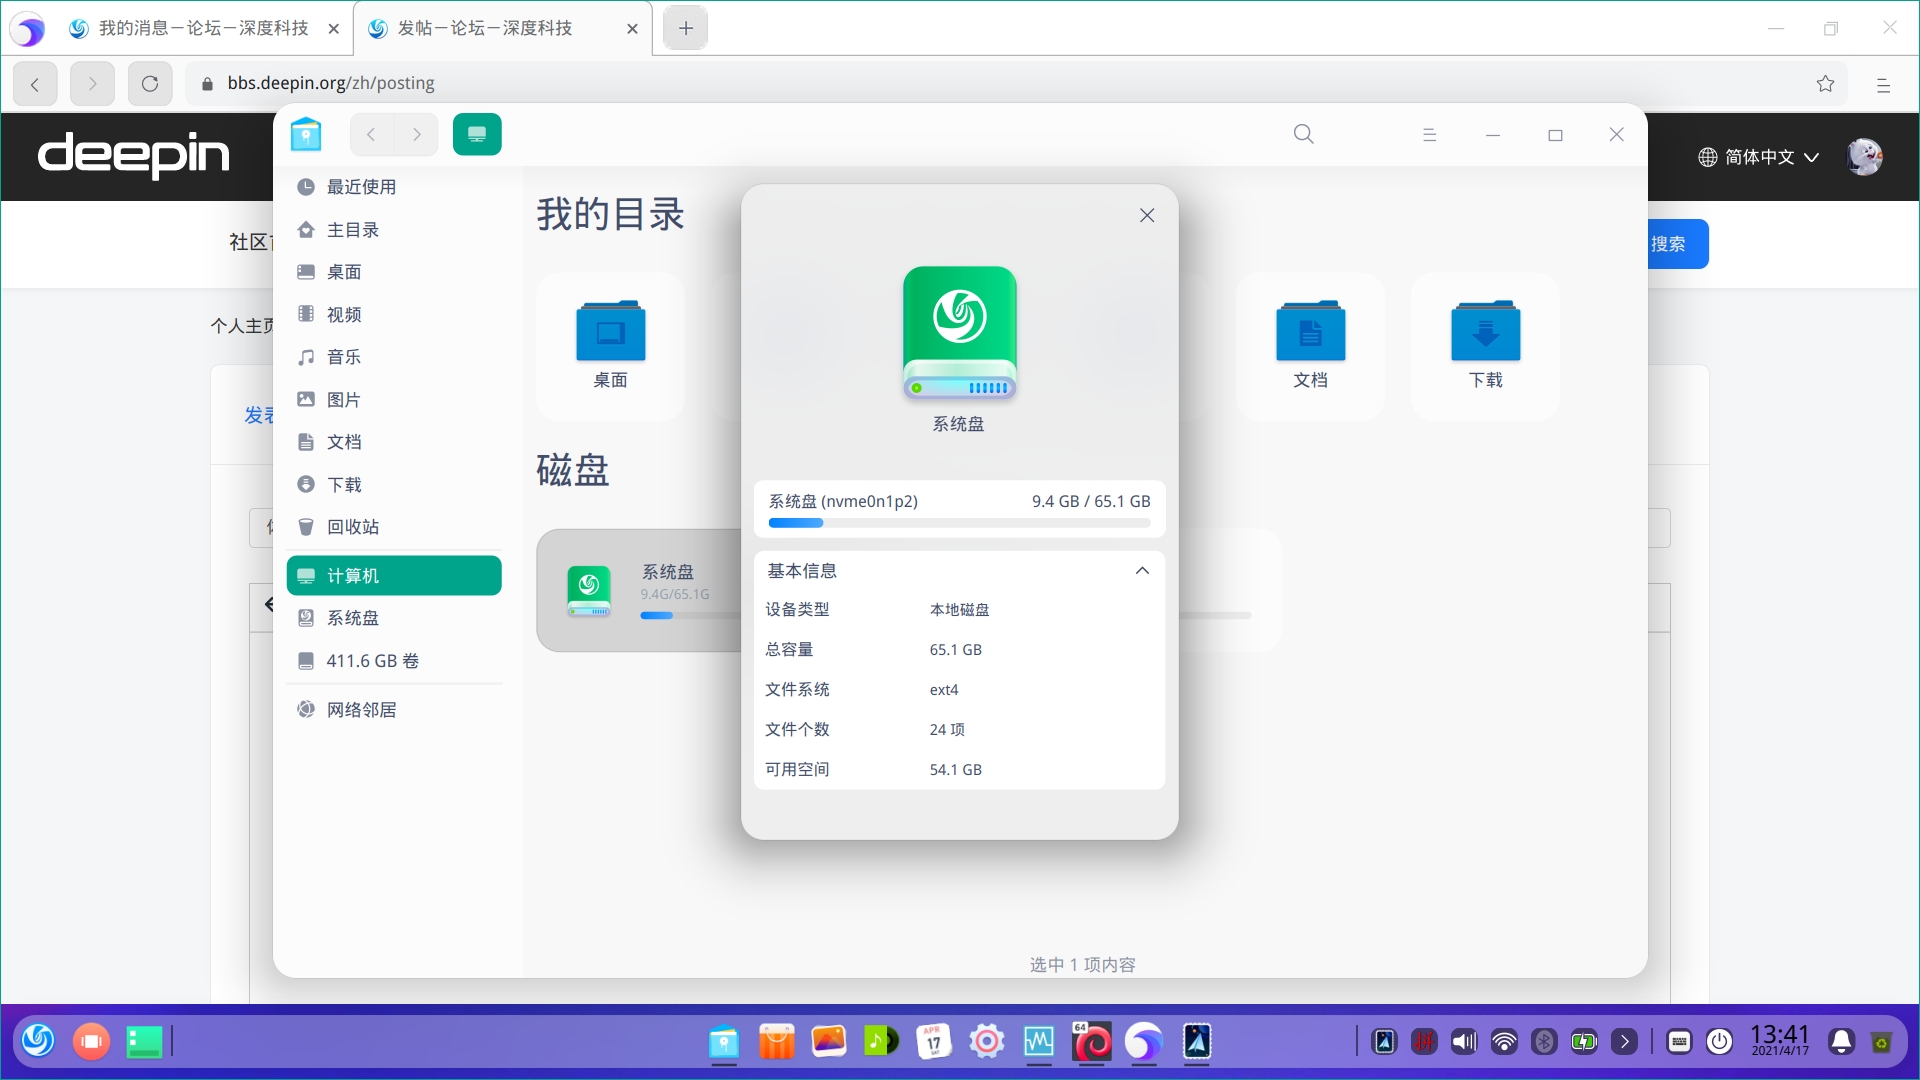Launch calendar app from the dock
Viewport: 1920px width, 1080px height.
click(x=933, y=1042)
